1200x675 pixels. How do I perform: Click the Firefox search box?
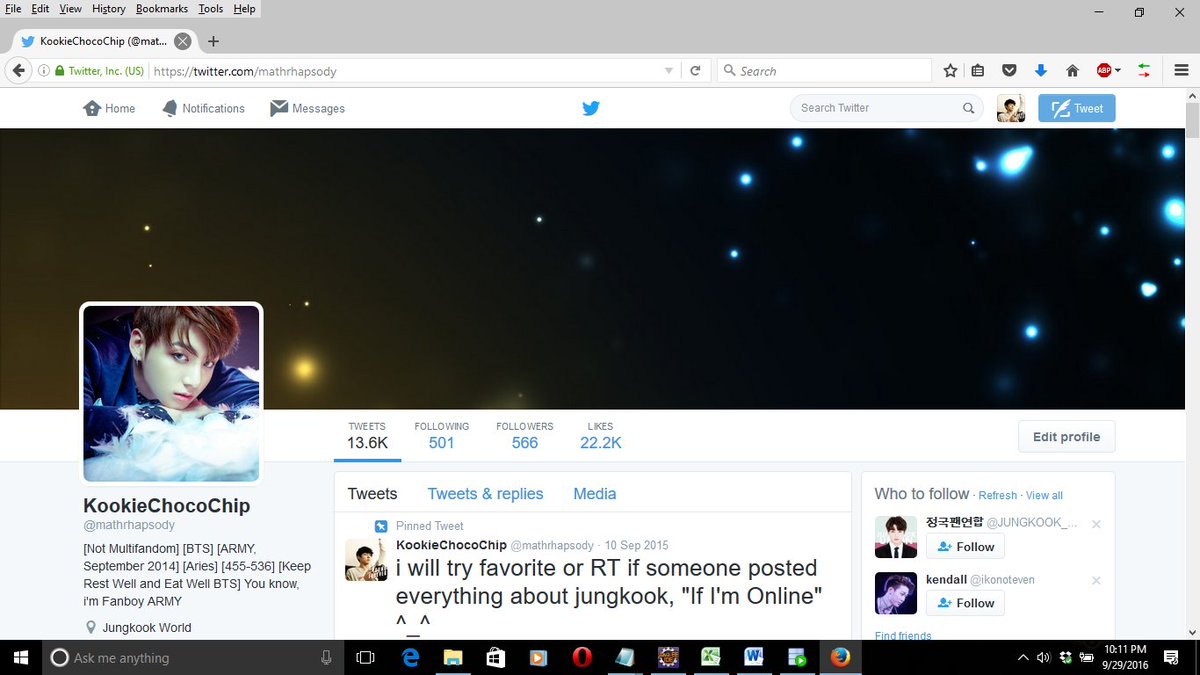pos(824,71)
